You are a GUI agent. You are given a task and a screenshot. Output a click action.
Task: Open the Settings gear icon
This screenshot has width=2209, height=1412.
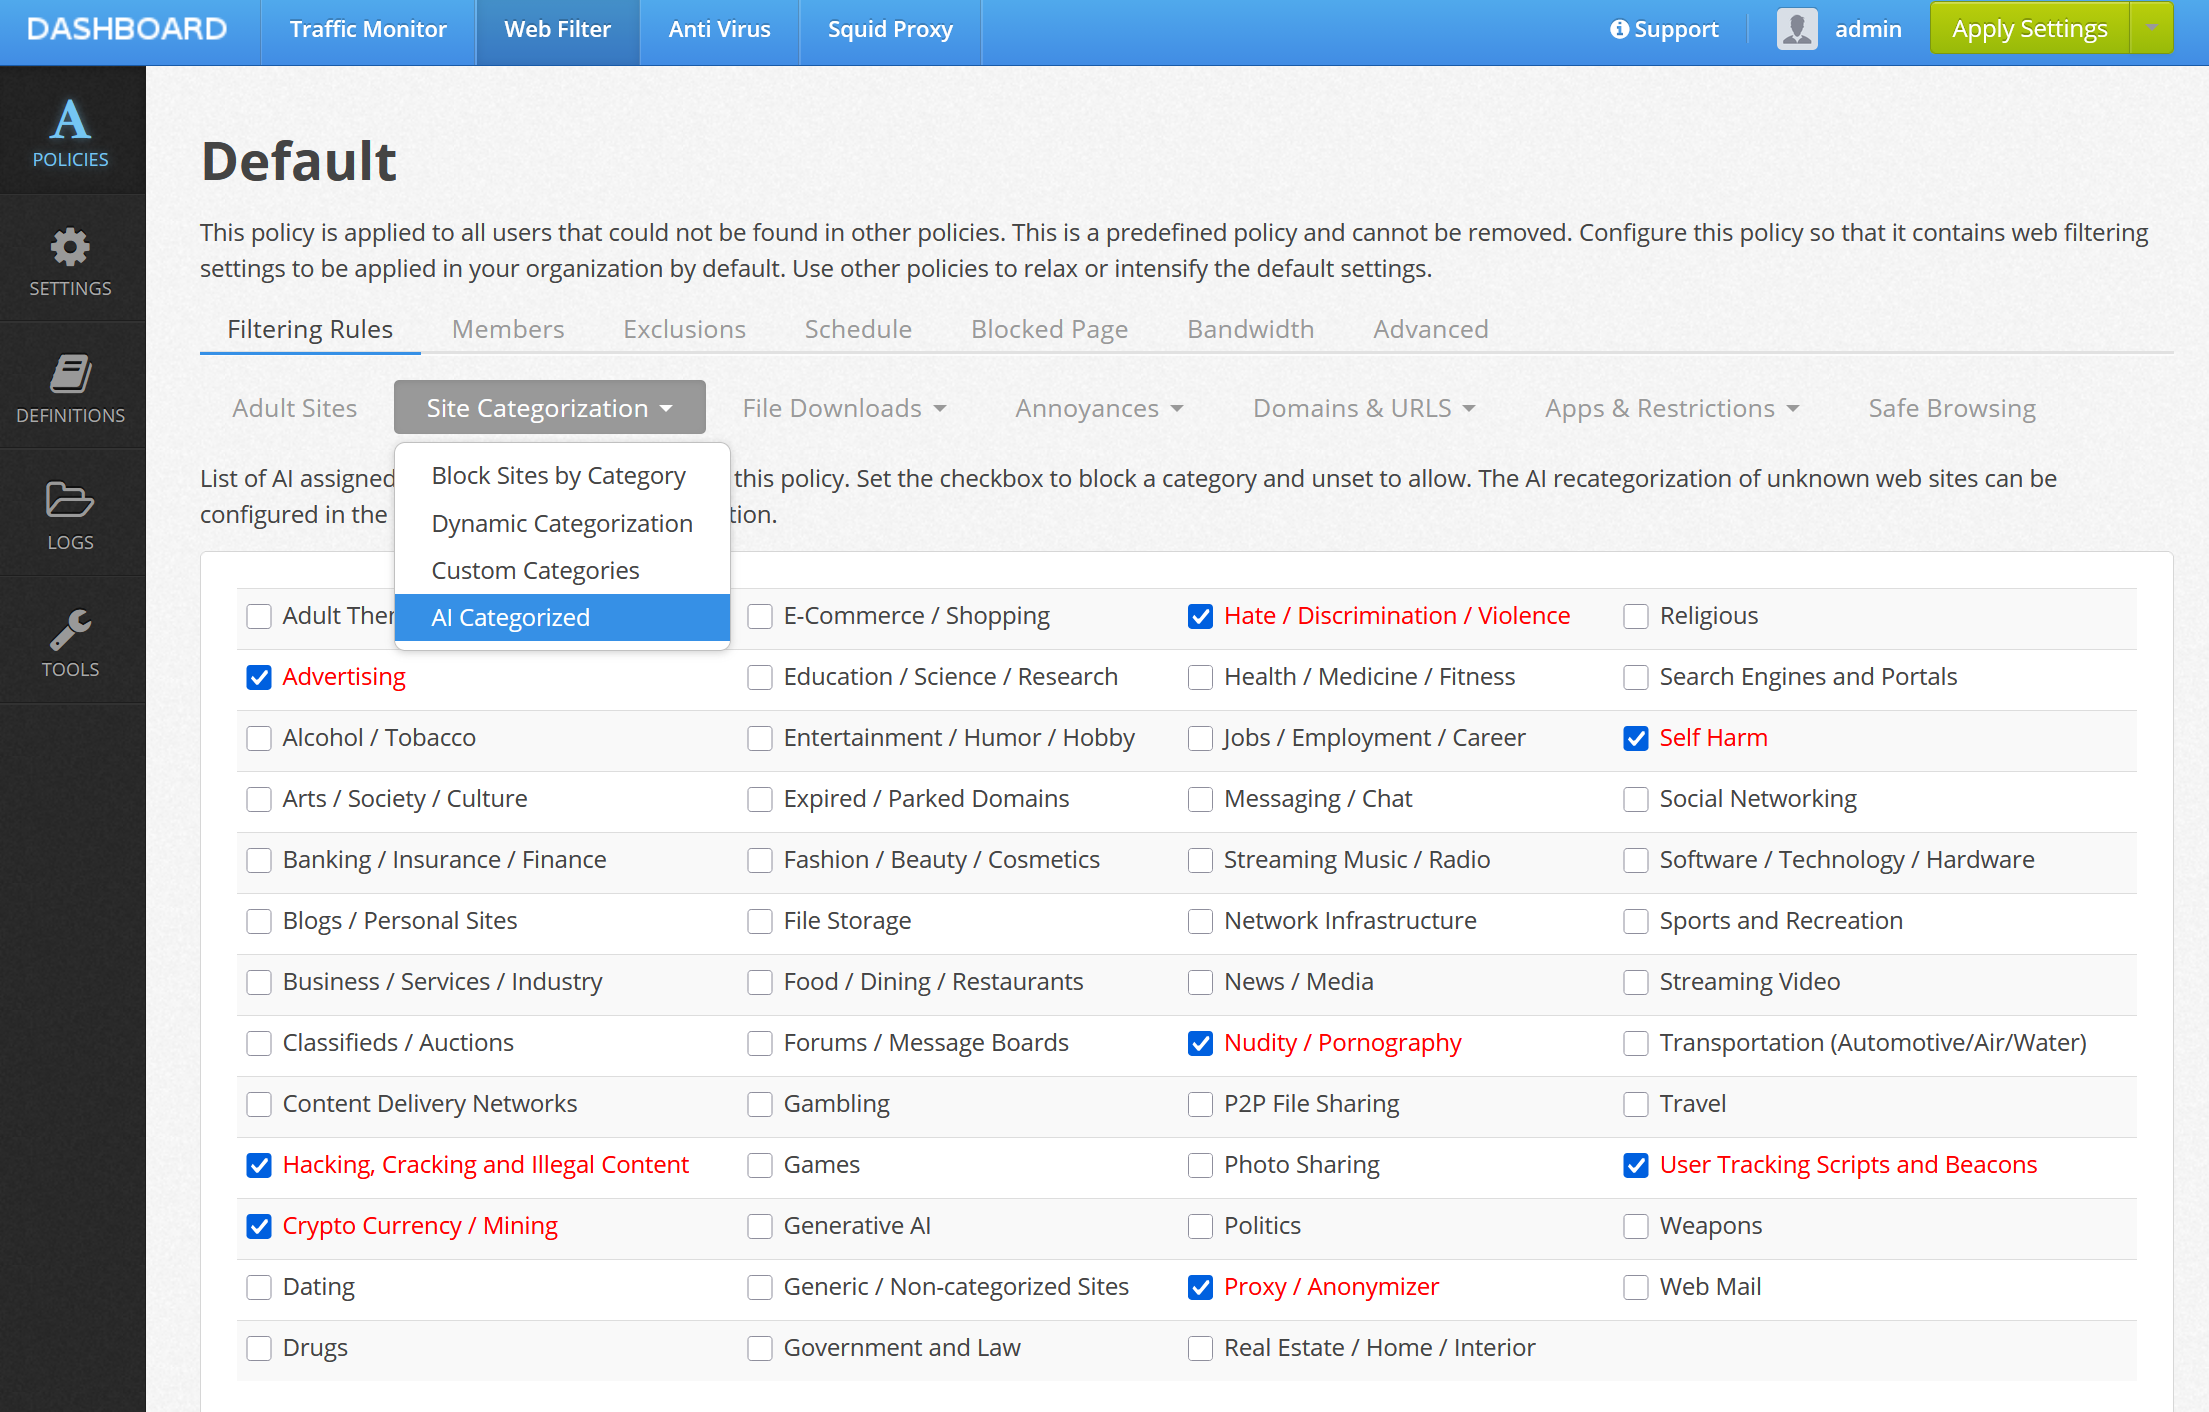tap(70, 247)
